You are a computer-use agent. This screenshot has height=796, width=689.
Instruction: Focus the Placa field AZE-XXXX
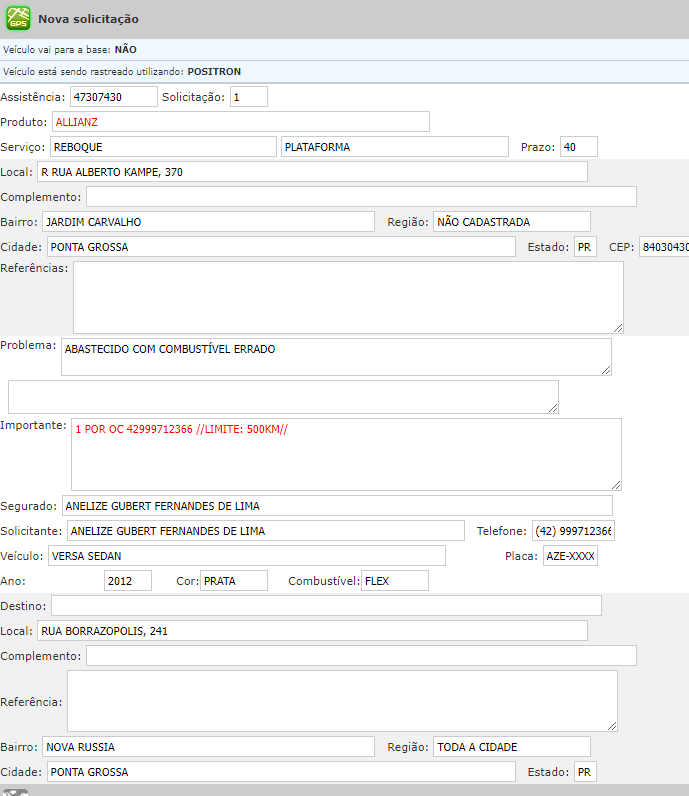point(569,556)
